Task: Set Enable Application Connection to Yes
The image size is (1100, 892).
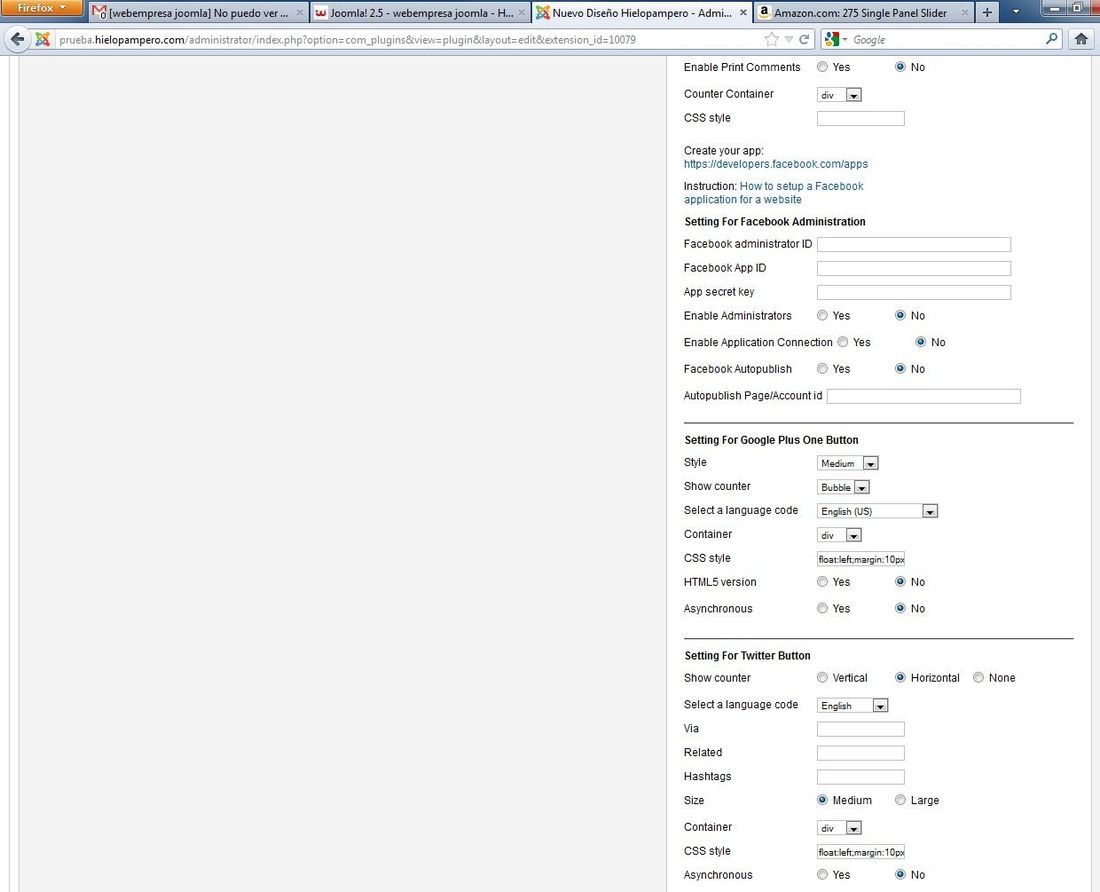Action: click(x=843, y=342)
